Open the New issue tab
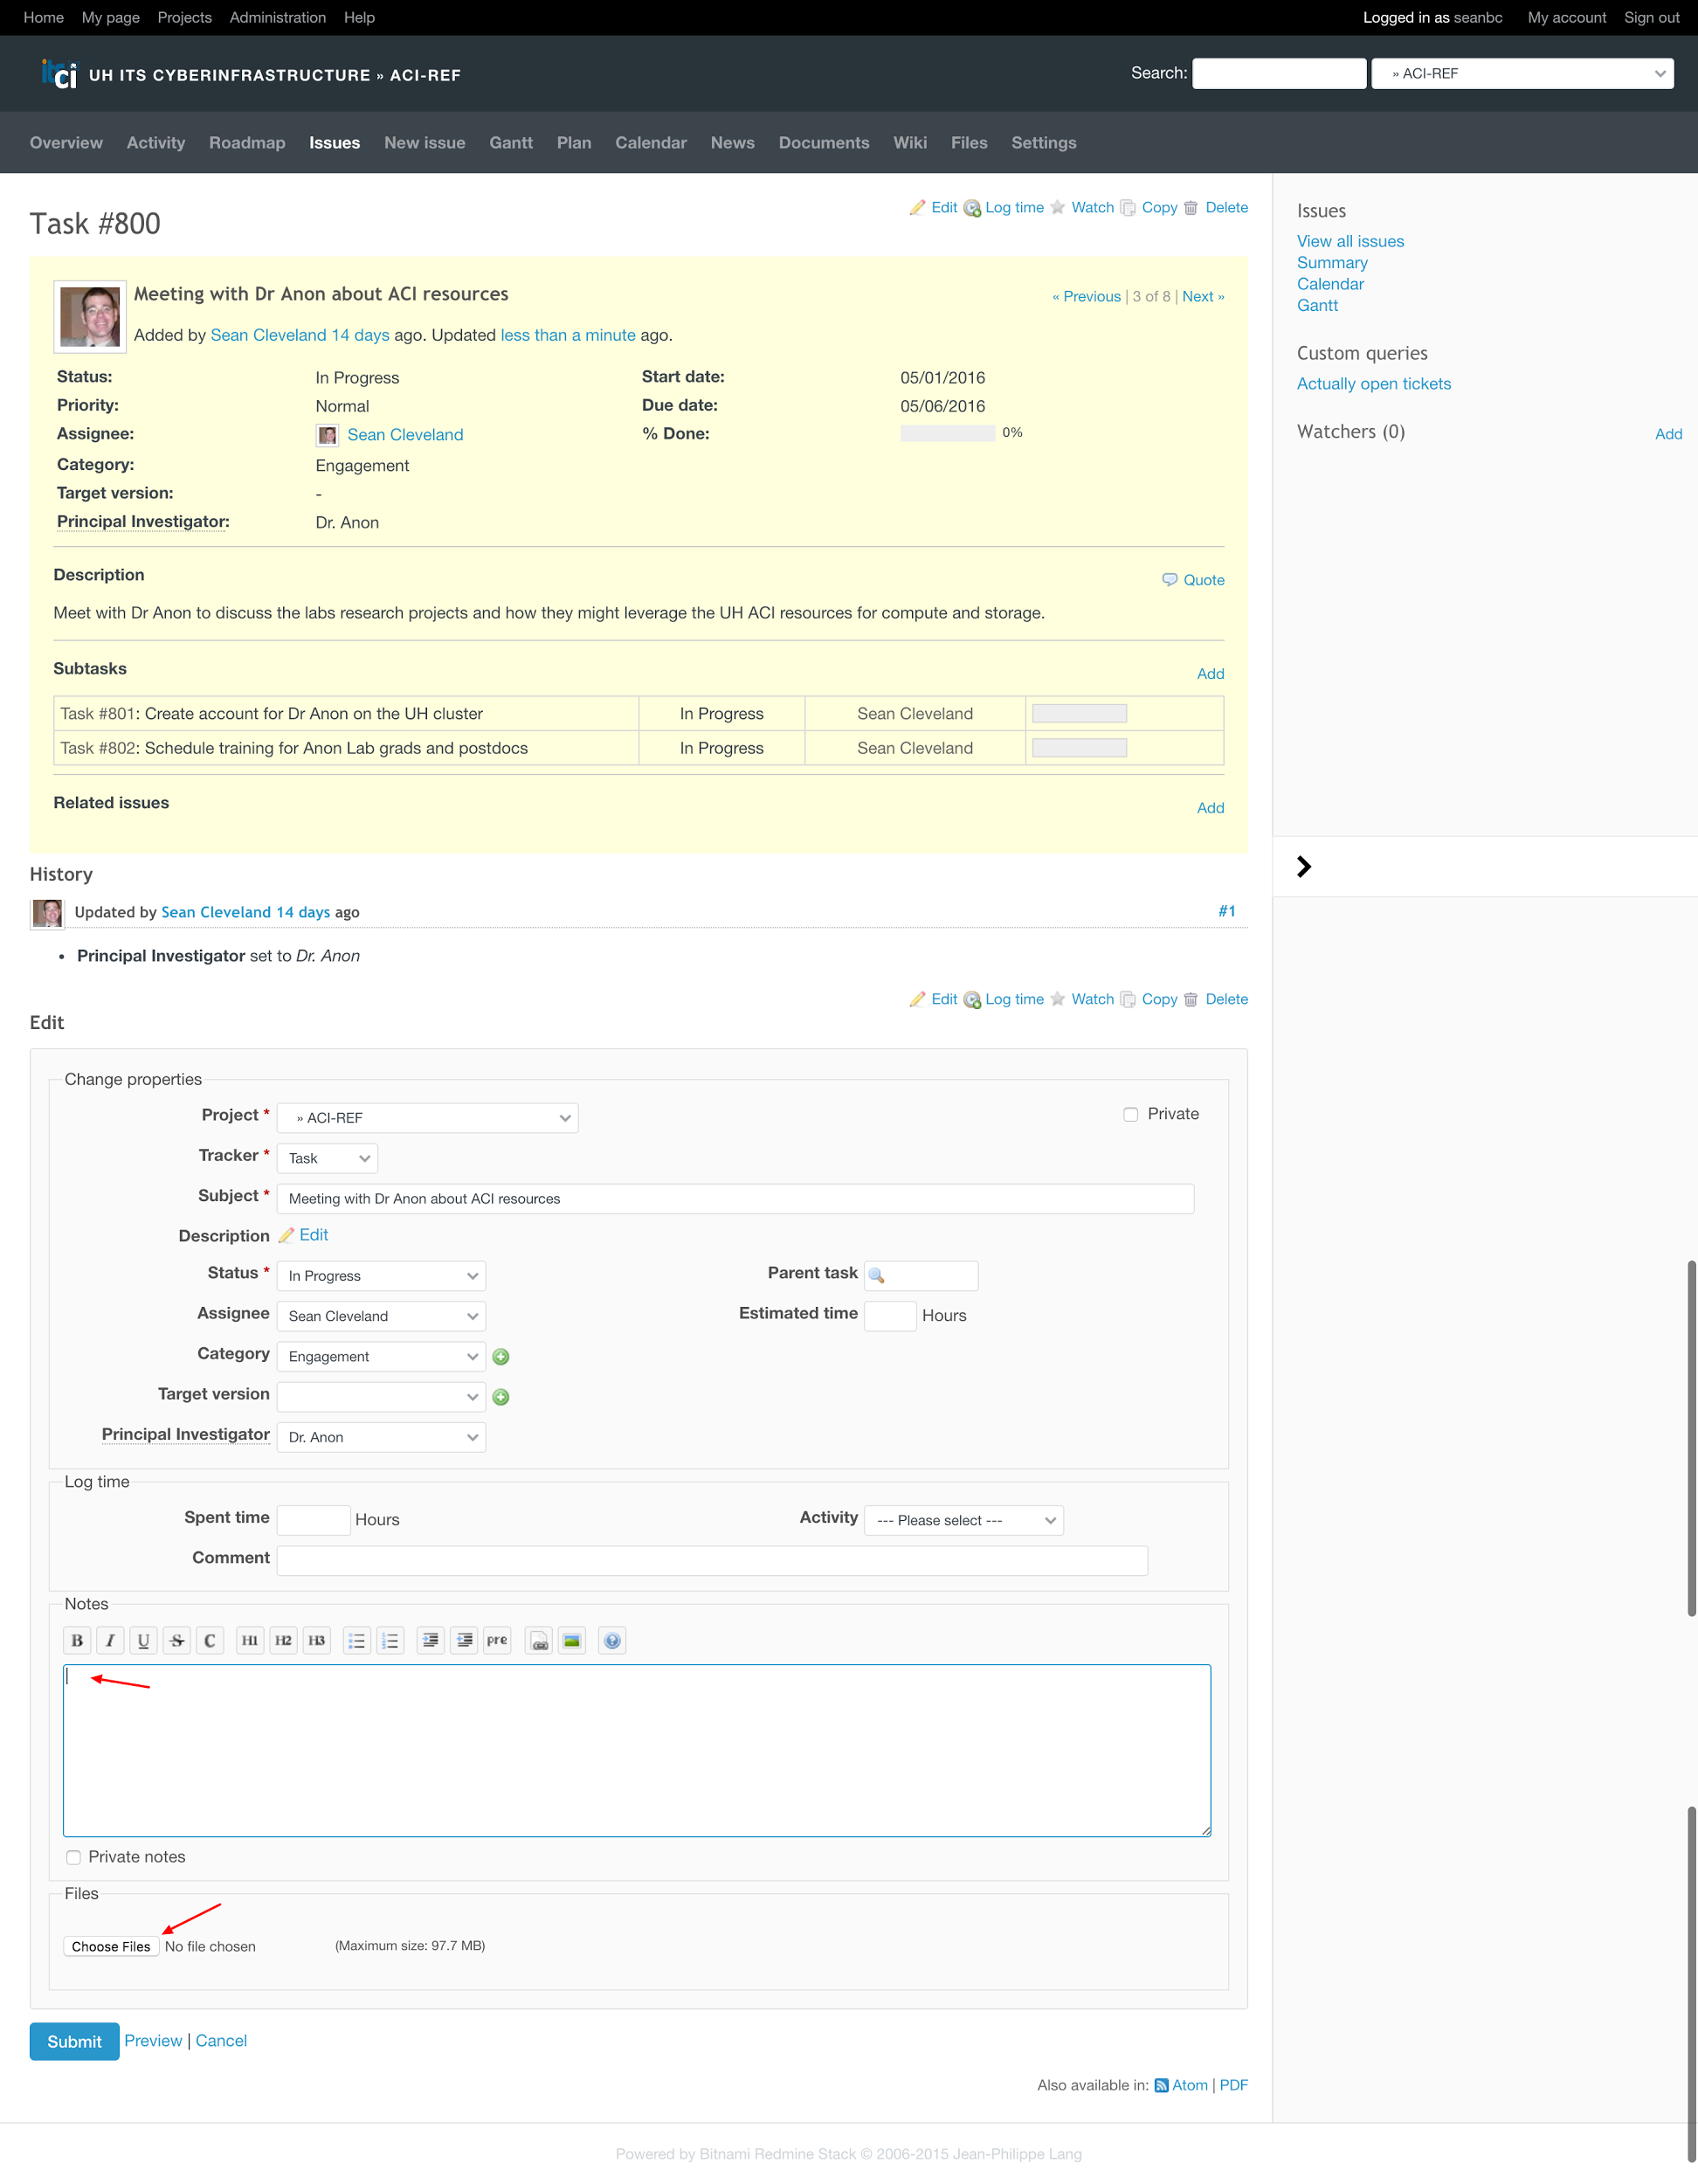Screen dimensions: 1698x2184 pyautogui.click(x=425, y=143)
